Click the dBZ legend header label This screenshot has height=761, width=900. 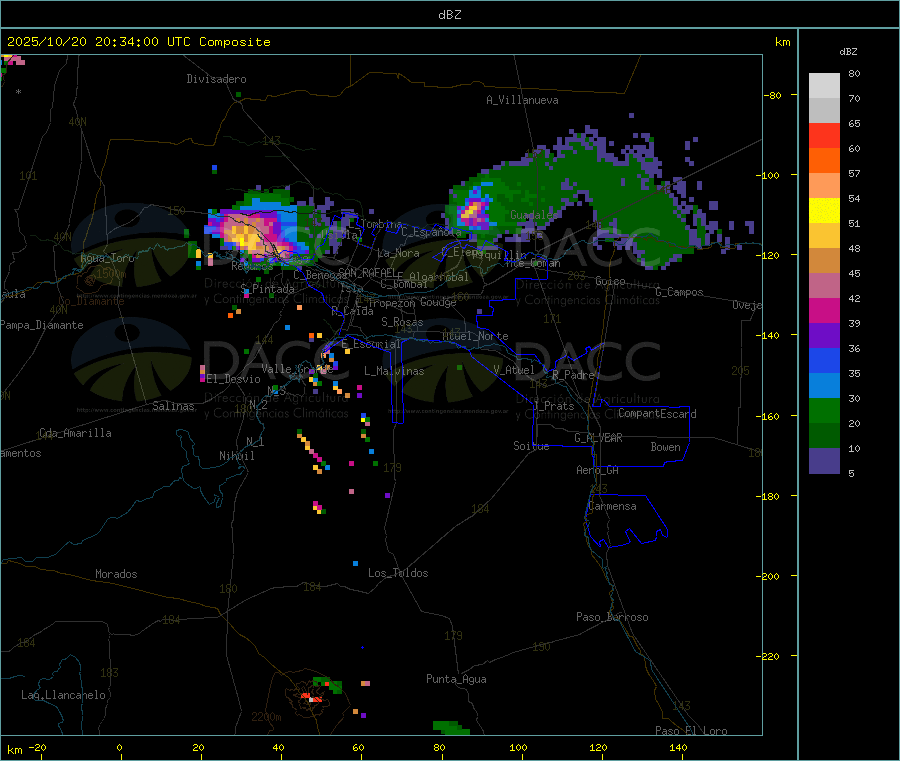click(848, 52)
